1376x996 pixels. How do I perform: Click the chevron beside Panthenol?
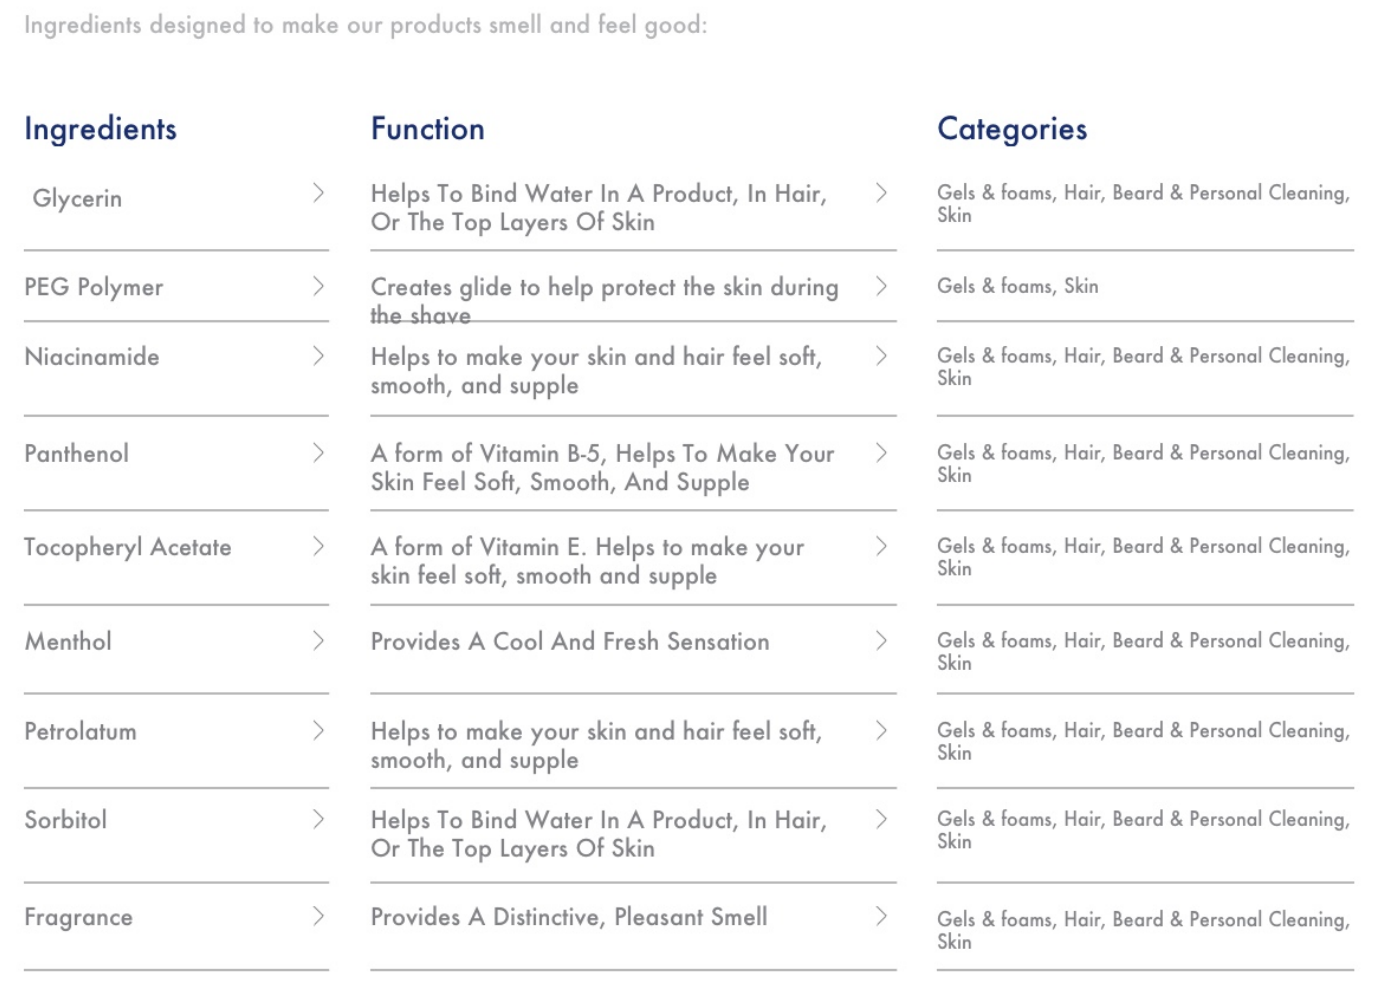318,453
